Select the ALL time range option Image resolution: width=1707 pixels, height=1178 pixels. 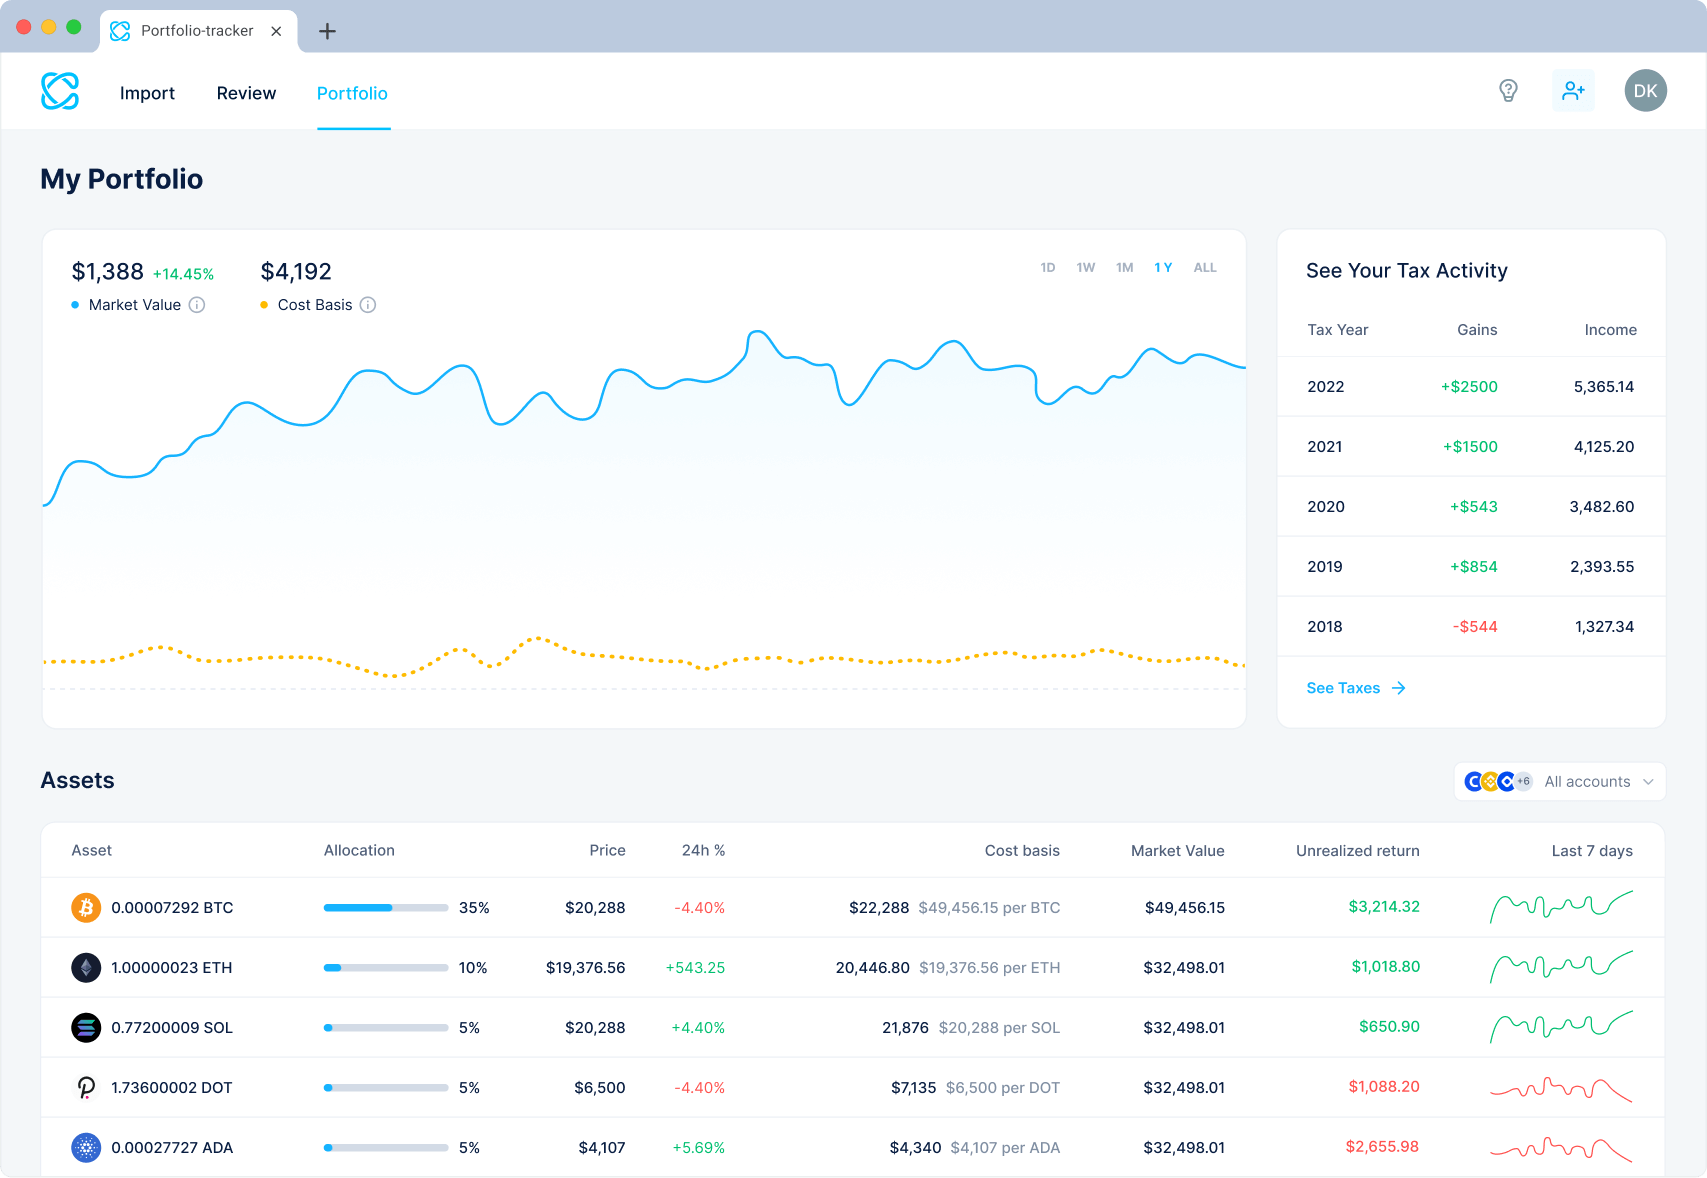click(x=1205, y=267)
